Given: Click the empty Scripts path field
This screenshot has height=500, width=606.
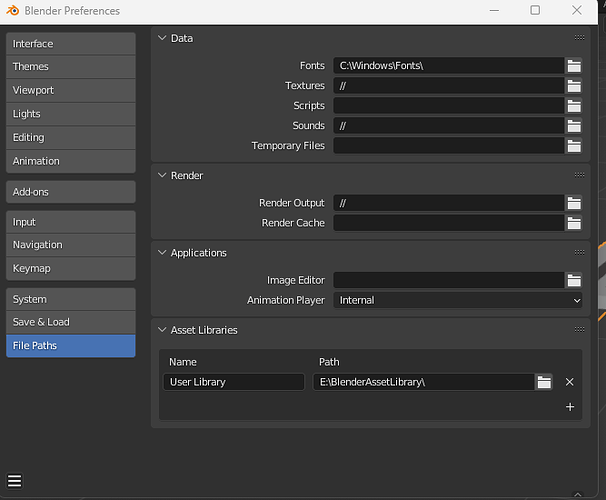Looking at the screenshot, I should click(x=449, y=106).
